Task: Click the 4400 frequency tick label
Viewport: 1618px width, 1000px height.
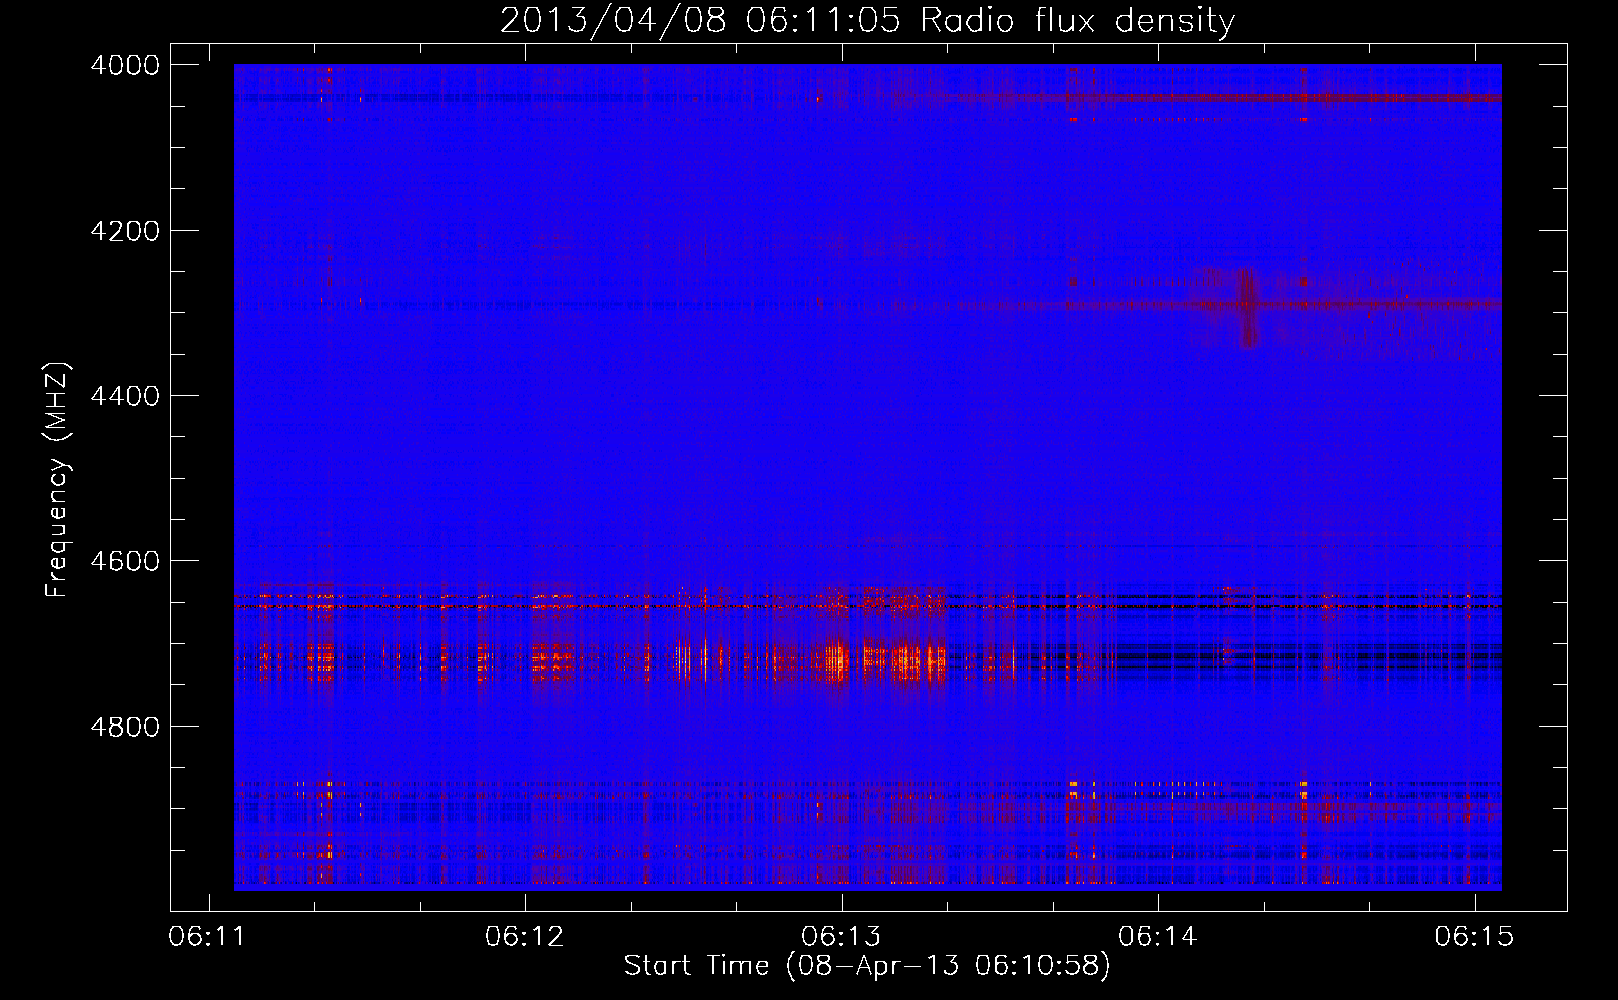Action: coord(125,396)
